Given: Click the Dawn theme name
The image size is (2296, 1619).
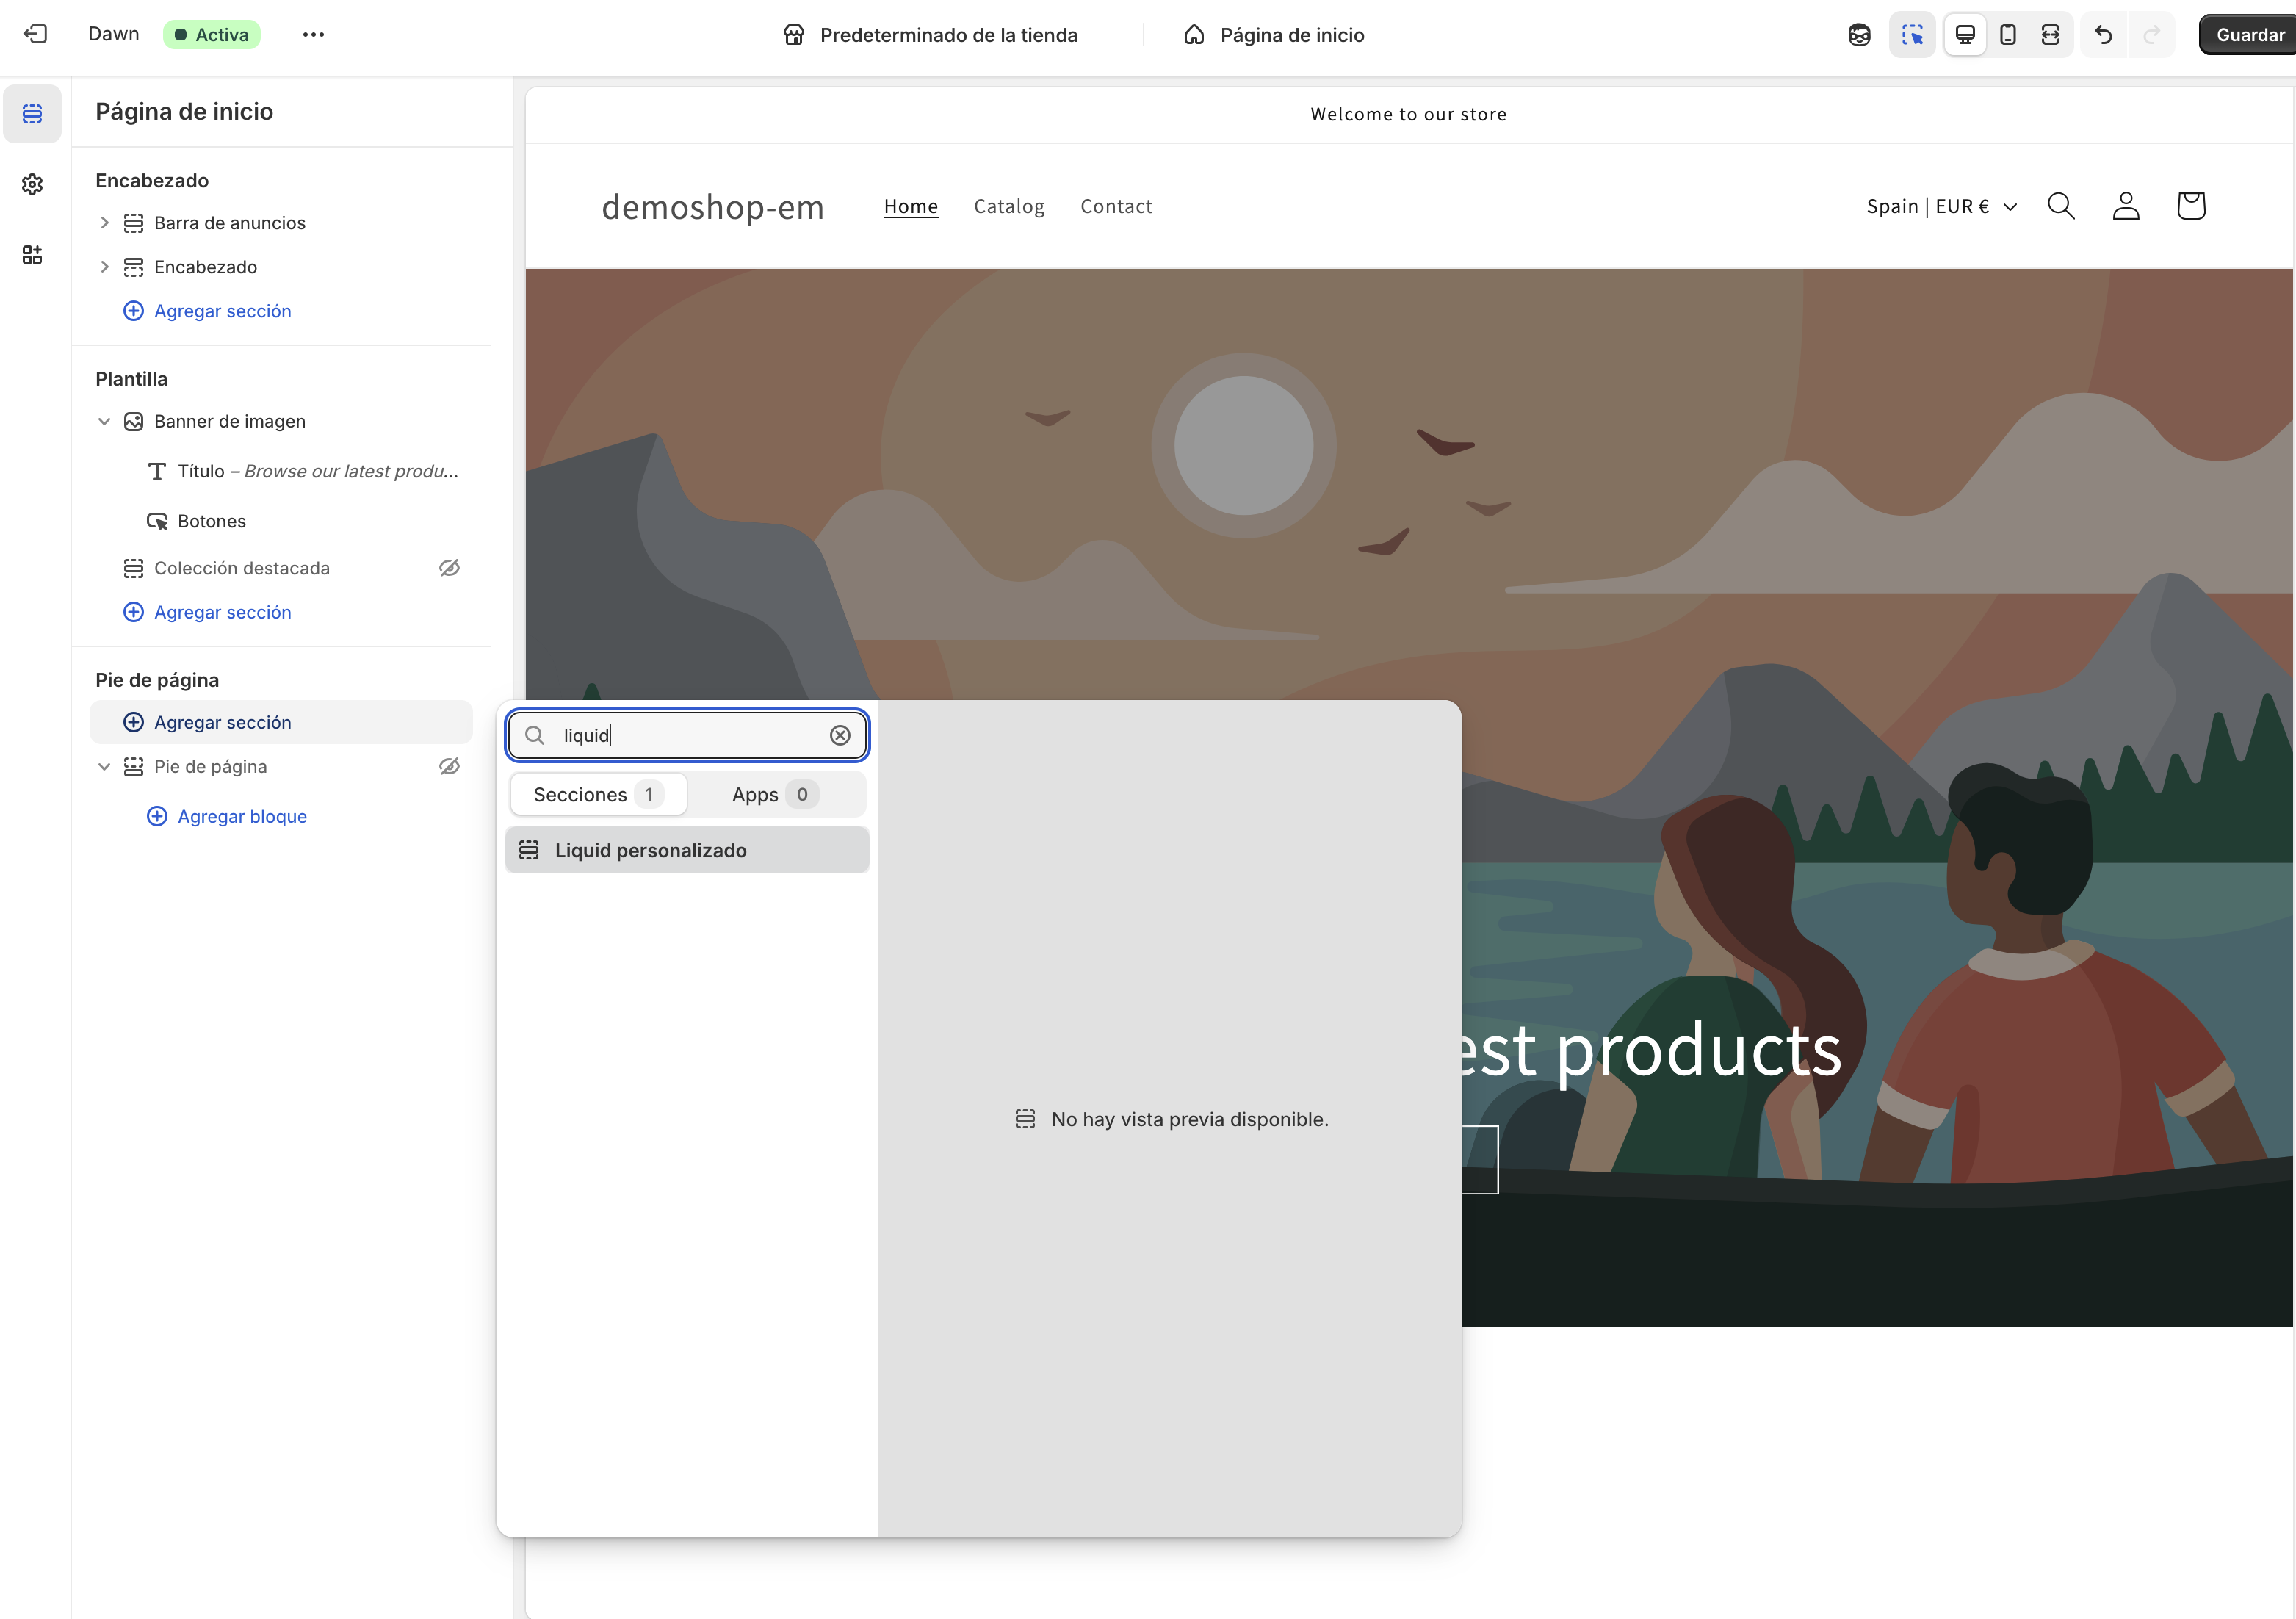Looking at the screenshot, I should pos(114,34).
